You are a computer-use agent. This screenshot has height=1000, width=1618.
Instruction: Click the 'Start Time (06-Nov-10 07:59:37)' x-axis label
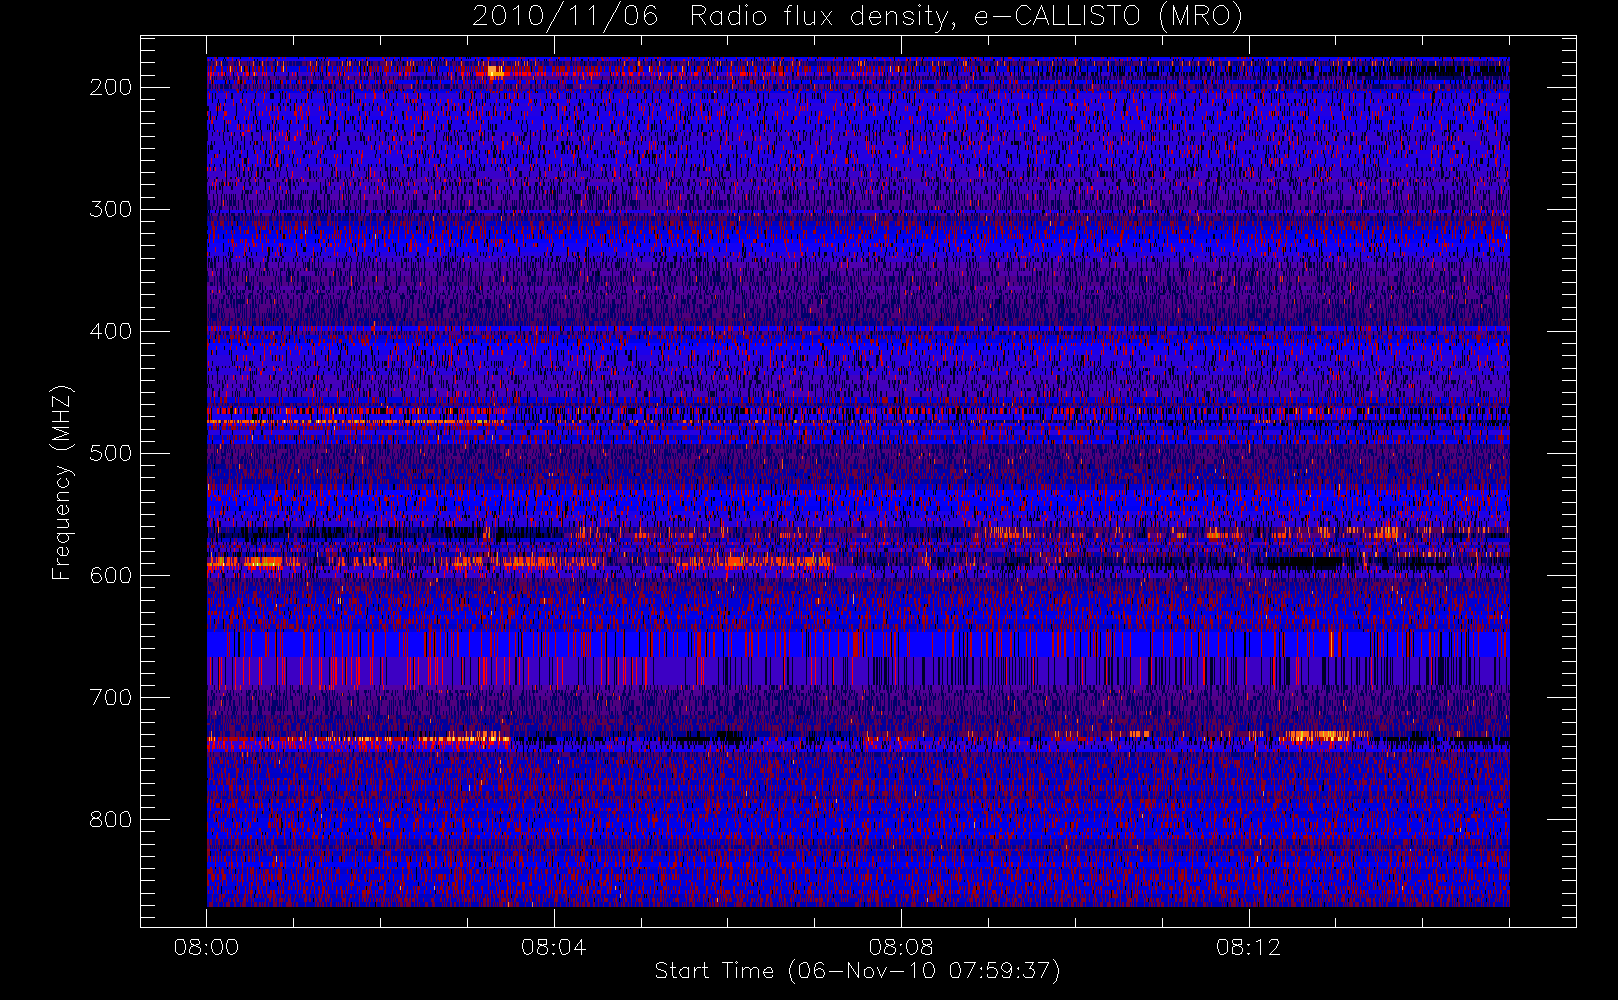coord(857,971)
